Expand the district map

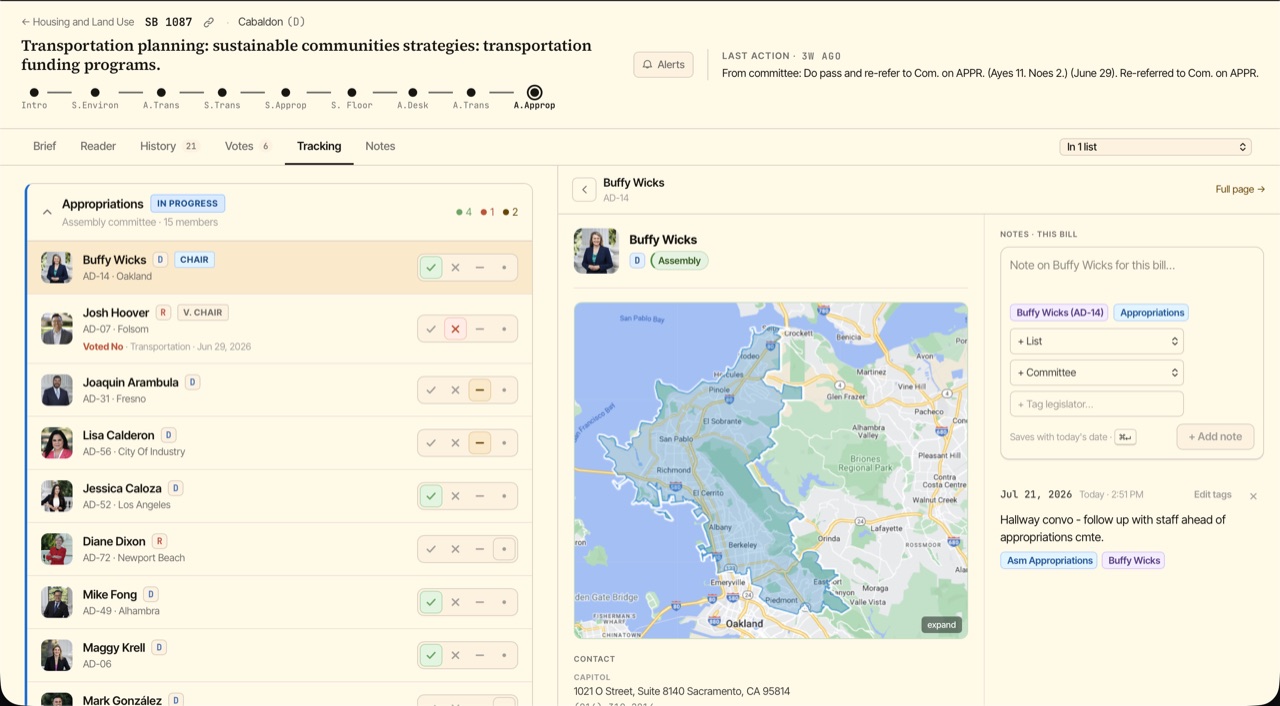click(x=941, y=625)
